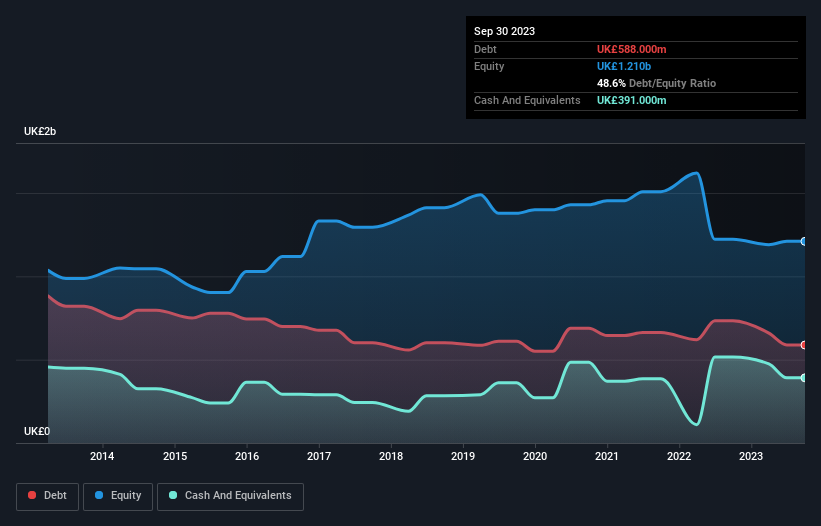Click the 2014 x-axis label
821x526 pixels.
pyautogui.click(x=102, y=457)
